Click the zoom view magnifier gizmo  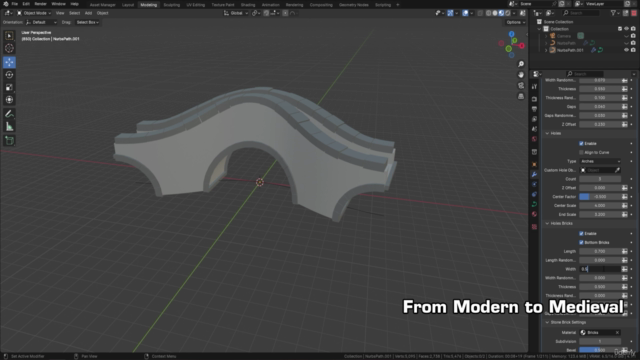[521, 64]
